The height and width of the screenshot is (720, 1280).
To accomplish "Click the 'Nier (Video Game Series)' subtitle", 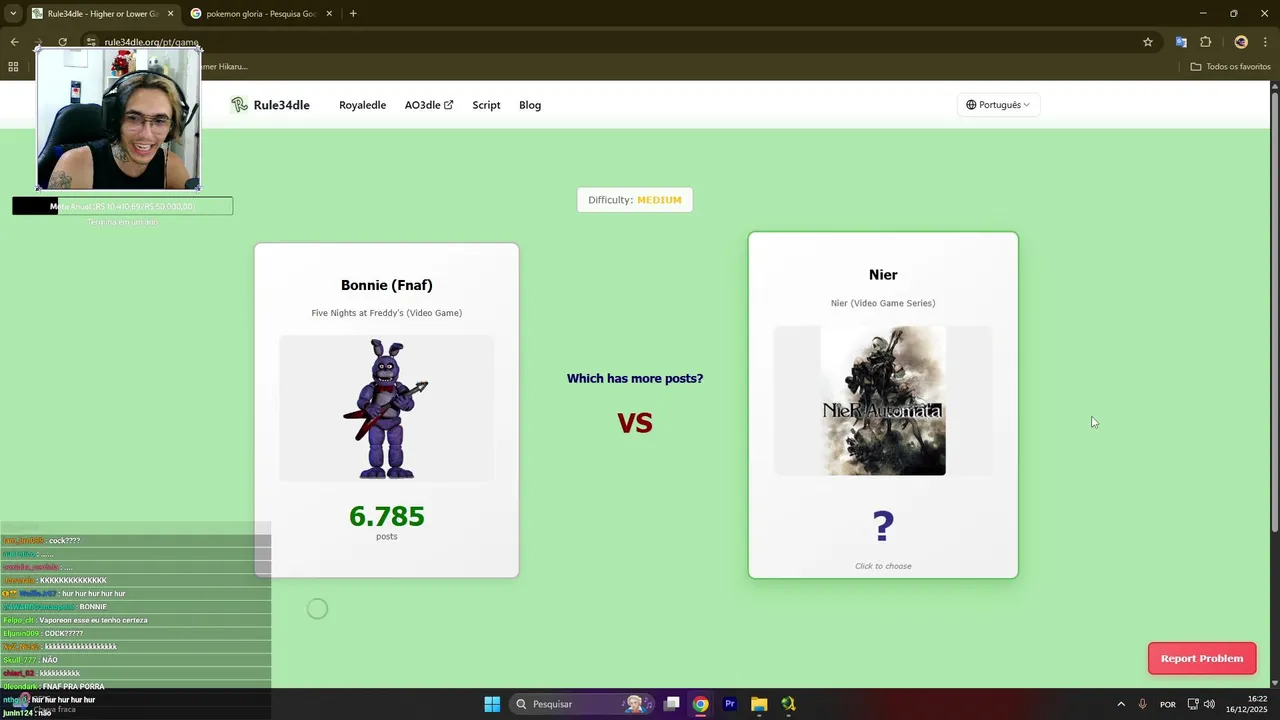I will (x=883, y=303).
